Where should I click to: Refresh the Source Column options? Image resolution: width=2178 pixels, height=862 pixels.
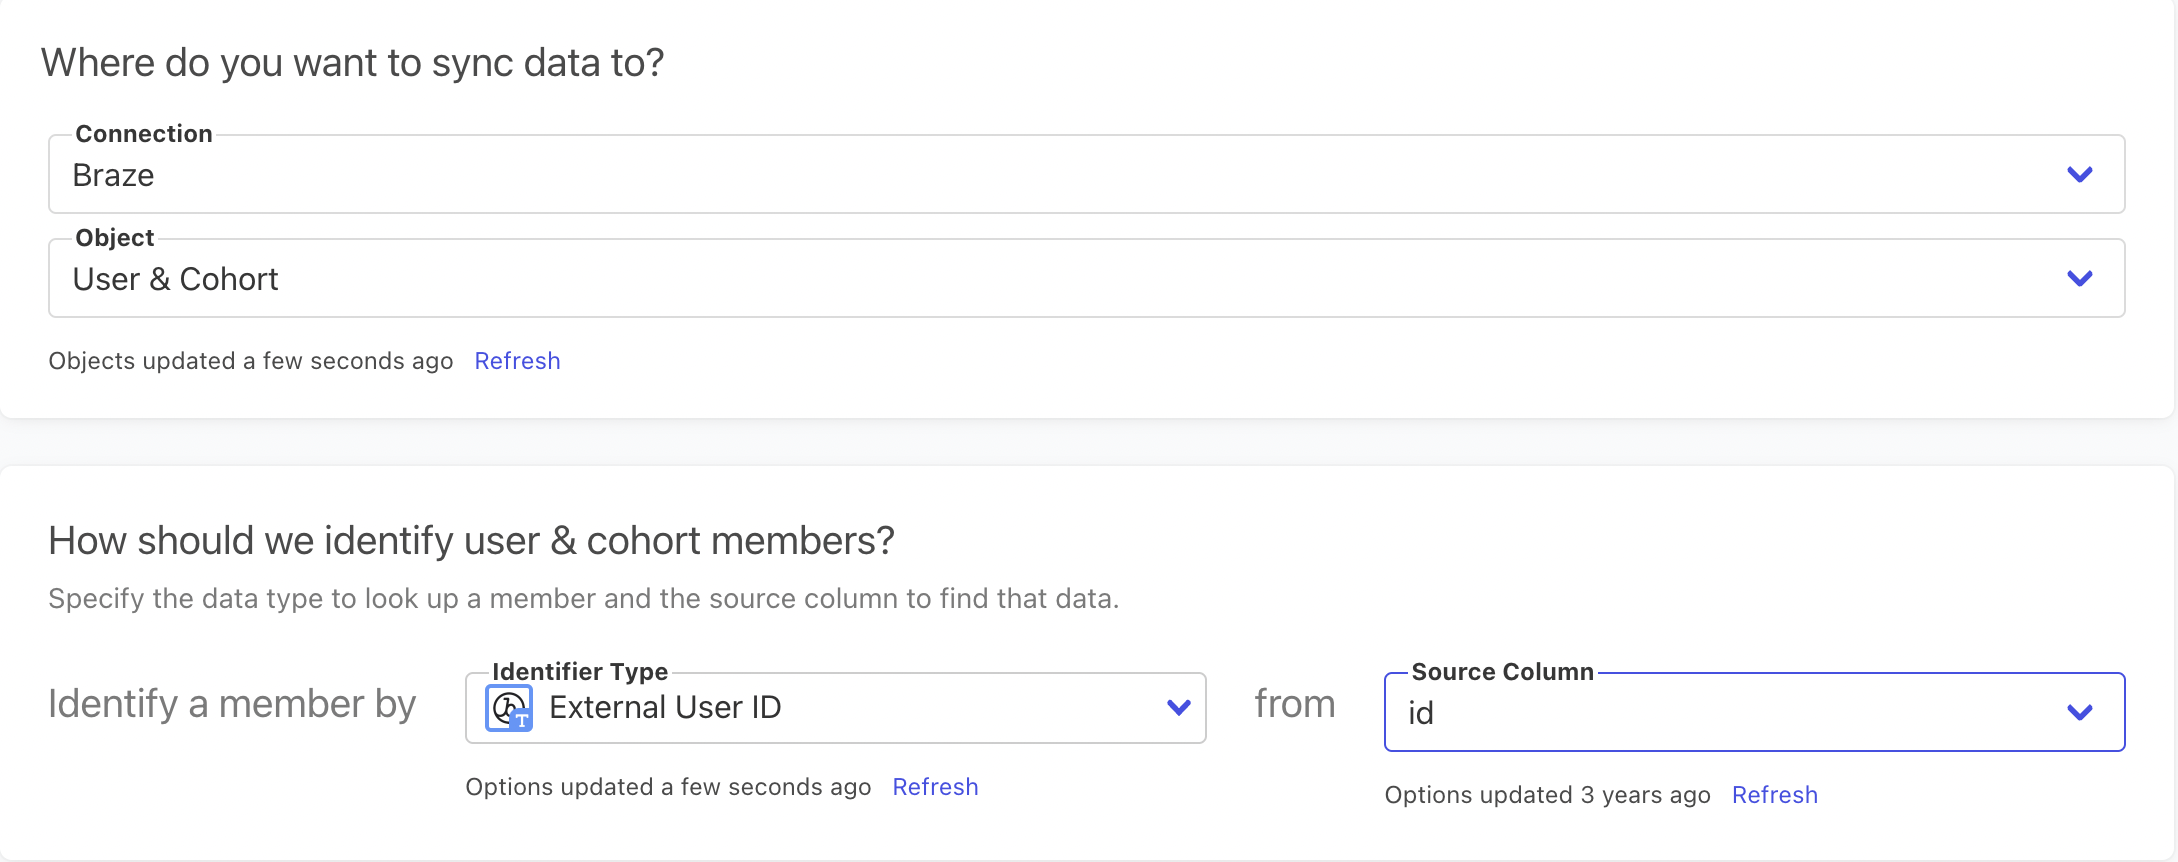click(x=1774, y=795)
